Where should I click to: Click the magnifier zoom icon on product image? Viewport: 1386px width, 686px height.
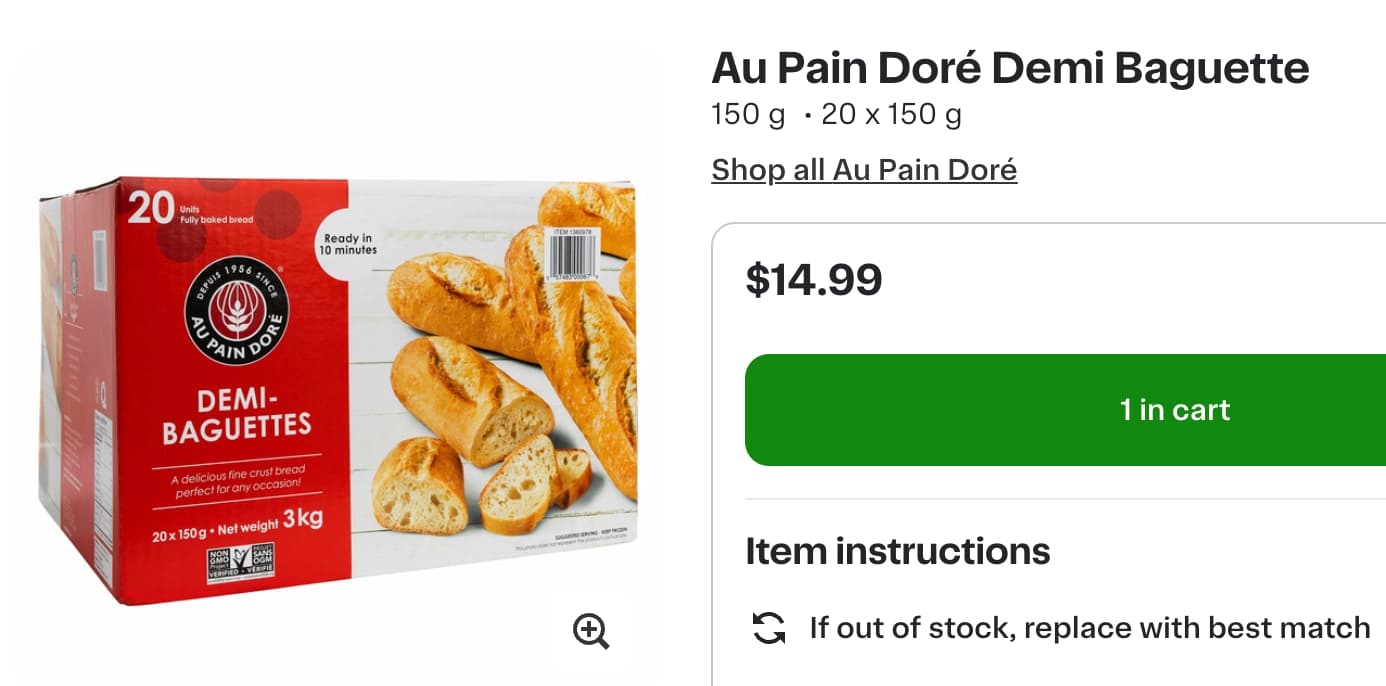point(590,631)
